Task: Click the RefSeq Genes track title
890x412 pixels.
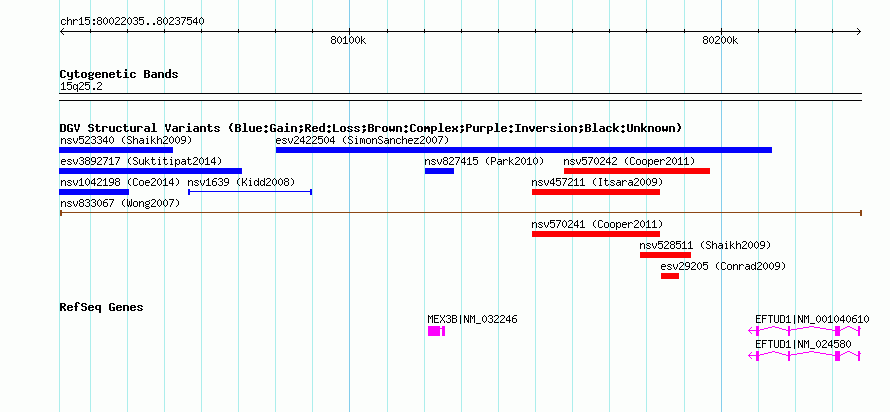Action: (102, 307)
